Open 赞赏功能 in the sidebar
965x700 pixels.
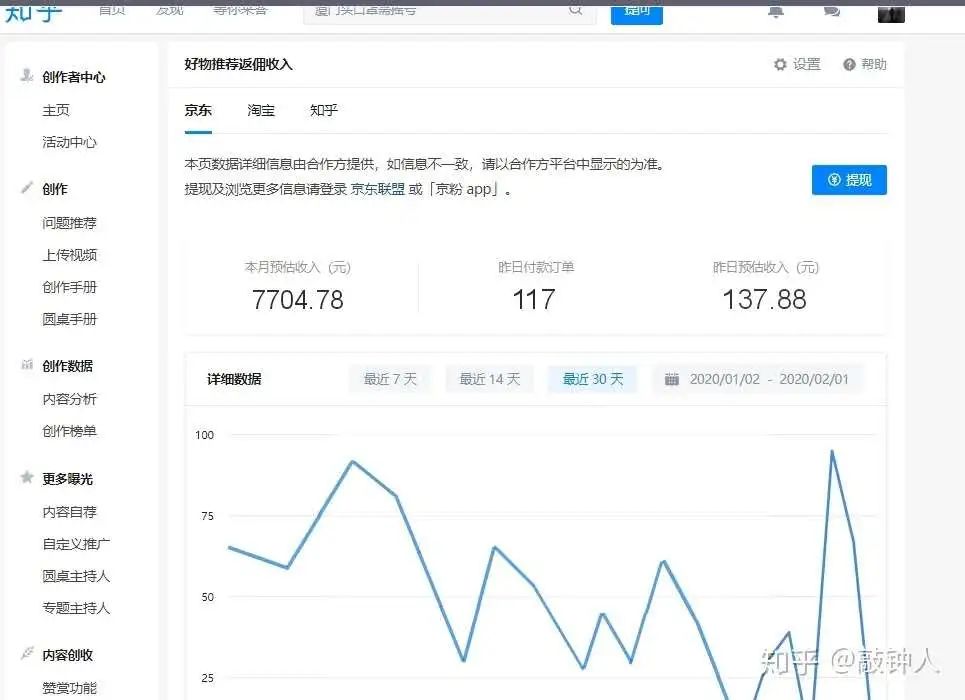click(70, 688)
